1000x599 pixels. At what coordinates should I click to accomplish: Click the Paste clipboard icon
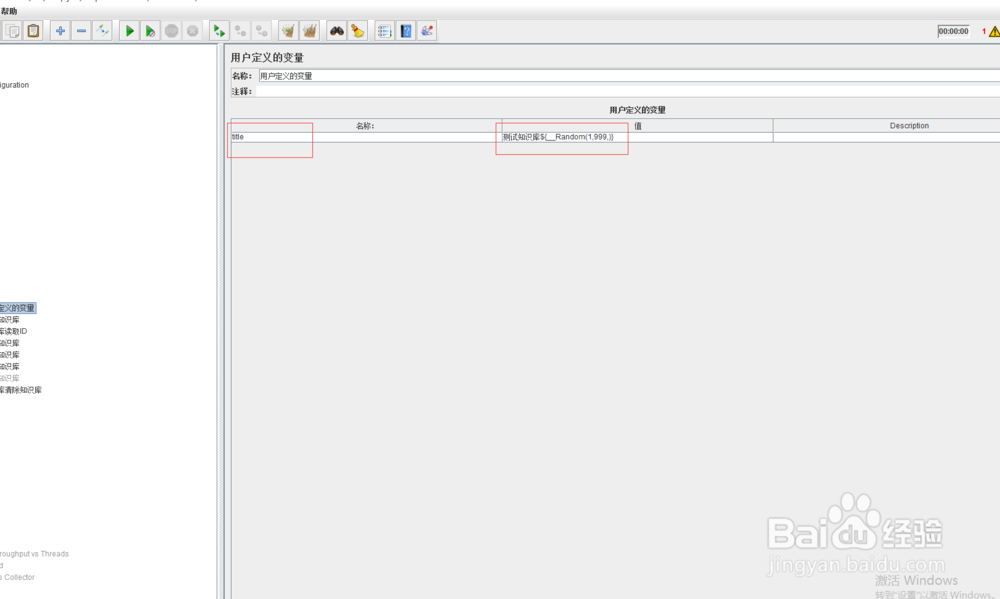click(x=33, y=31)
